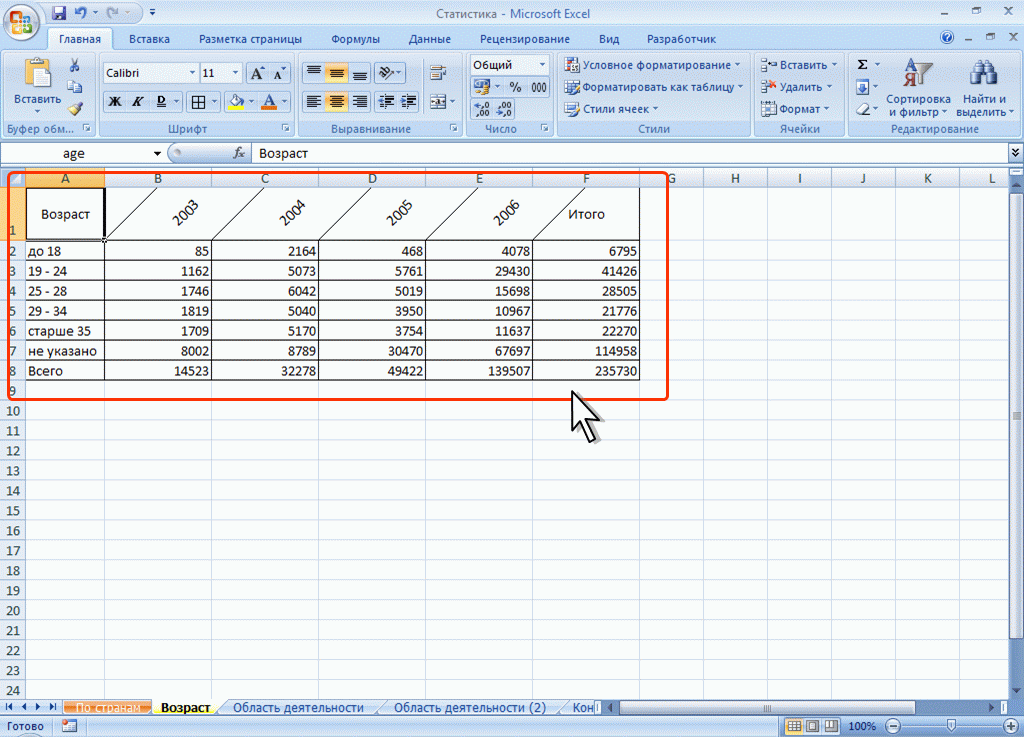Toggle center horizontal text alignment
Image resolution: width=1024 pixels, height=737 pixels.
(336, 101)
